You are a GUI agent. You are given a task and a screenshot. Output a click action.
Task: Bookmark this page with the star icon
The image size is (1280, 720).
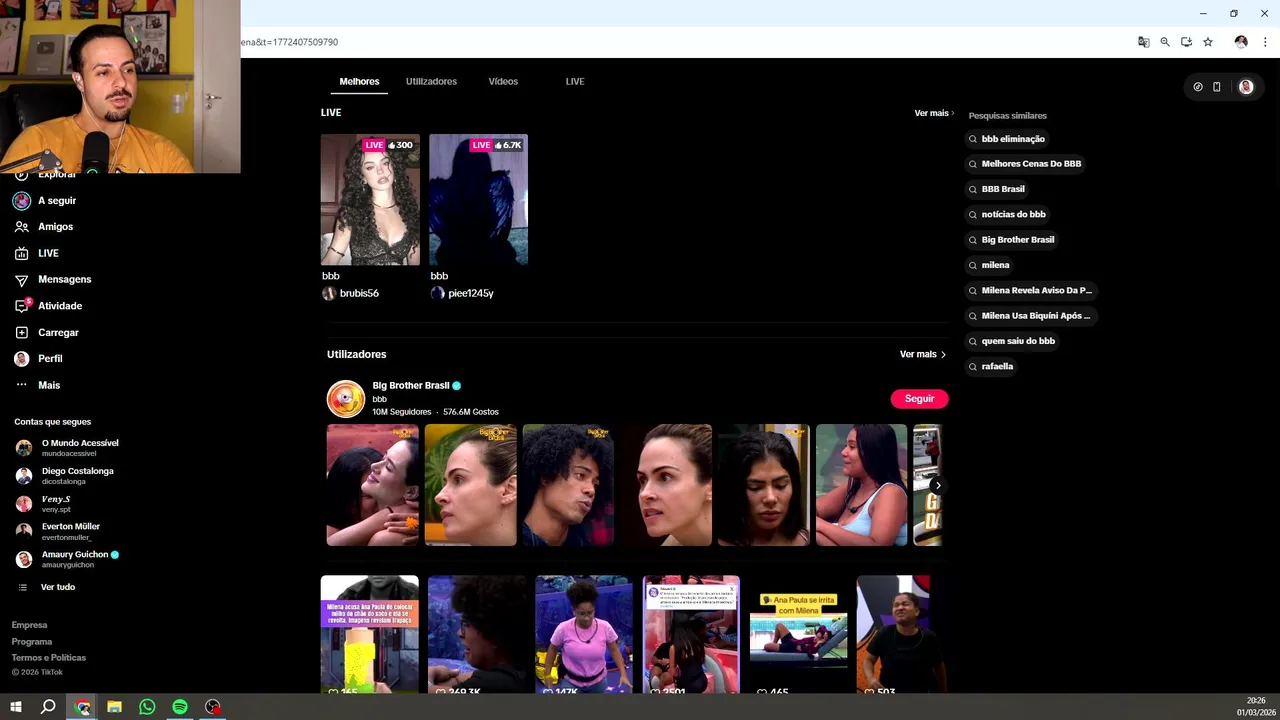[x=1208, y=42]
